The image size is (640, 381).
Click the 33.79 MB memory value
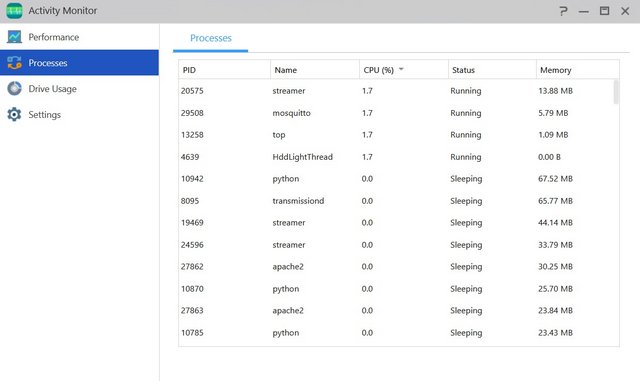[x=555, y=245]
